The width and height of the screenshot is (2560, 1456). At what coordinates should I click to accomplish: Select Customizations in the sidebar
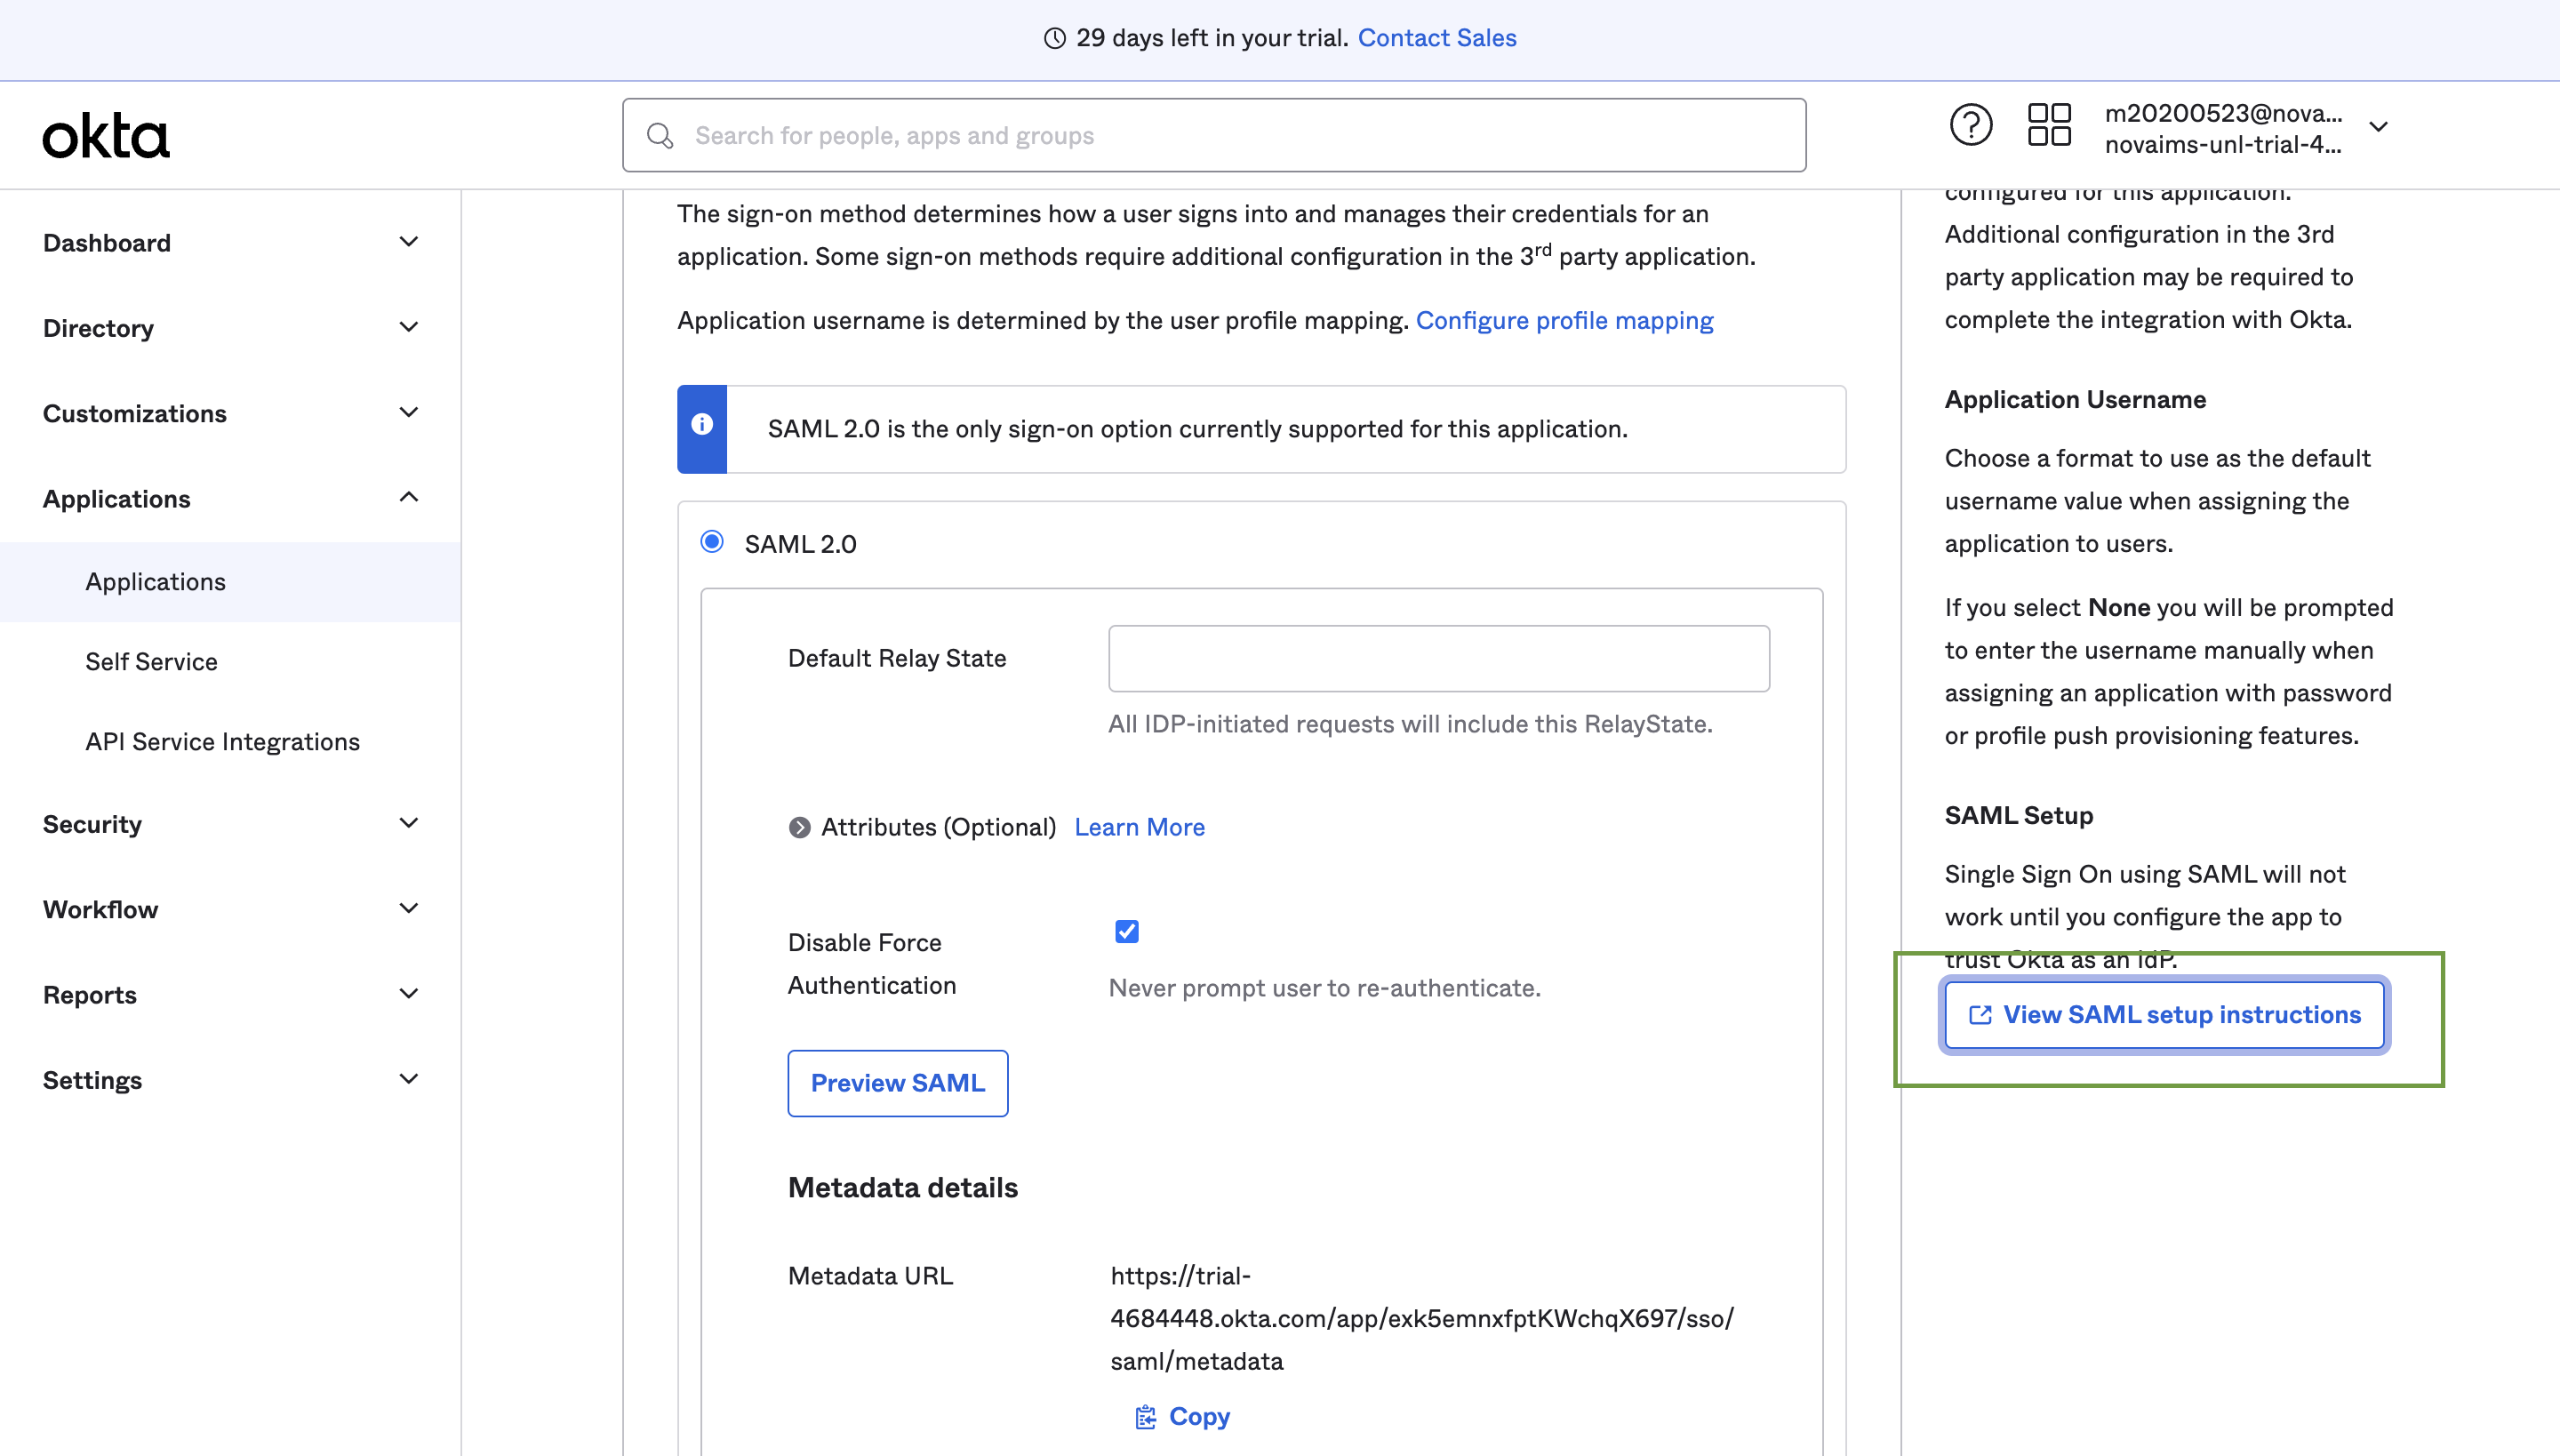click(x=135, y=413)
